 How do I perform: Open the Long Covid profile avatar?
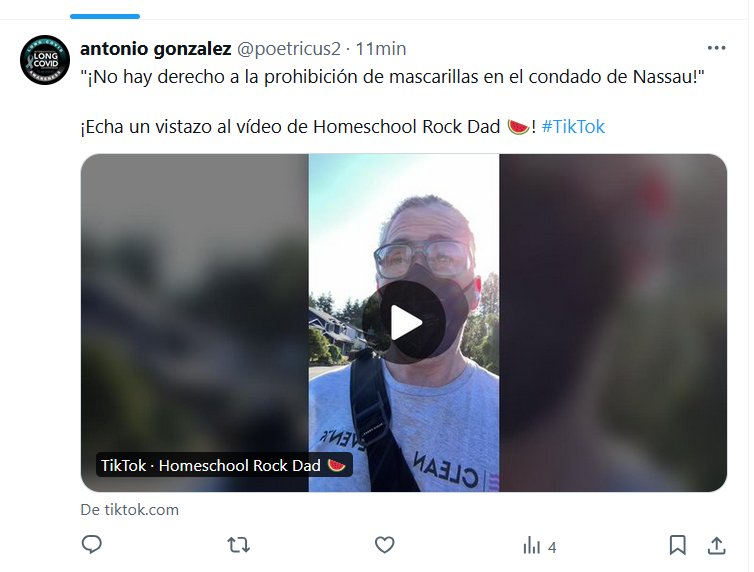coord(45,60)
